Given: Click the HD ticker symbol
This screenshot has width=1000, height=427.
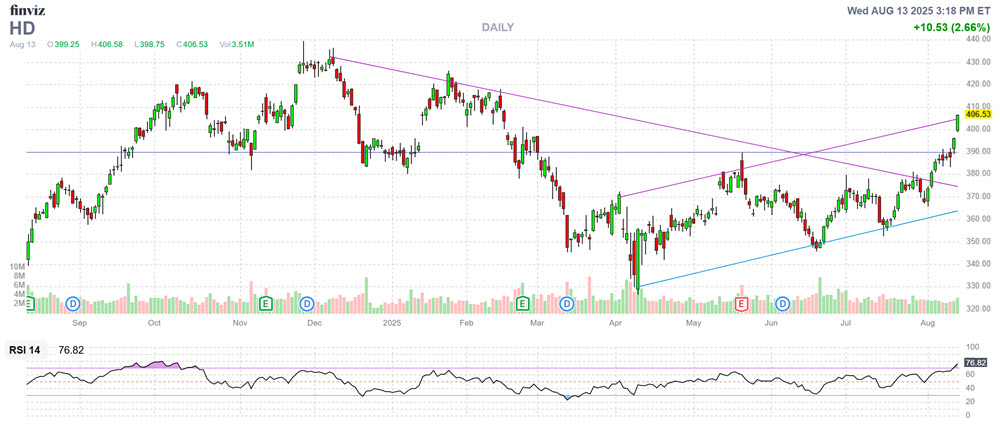Looking at the screenshot, I should tap(22, 28).
